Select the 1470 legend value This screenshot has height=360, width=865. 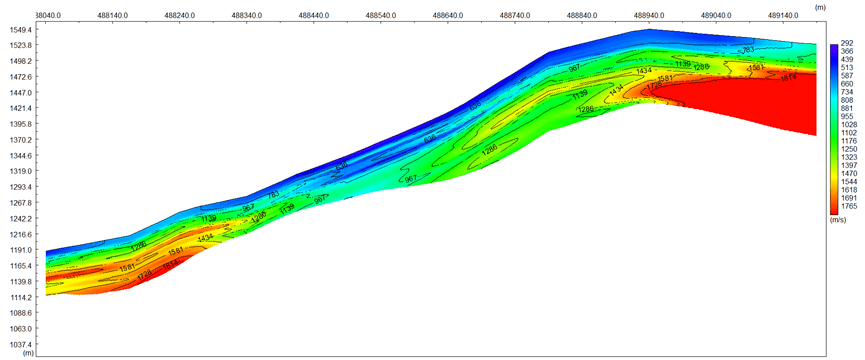click(x=849, y=174)
